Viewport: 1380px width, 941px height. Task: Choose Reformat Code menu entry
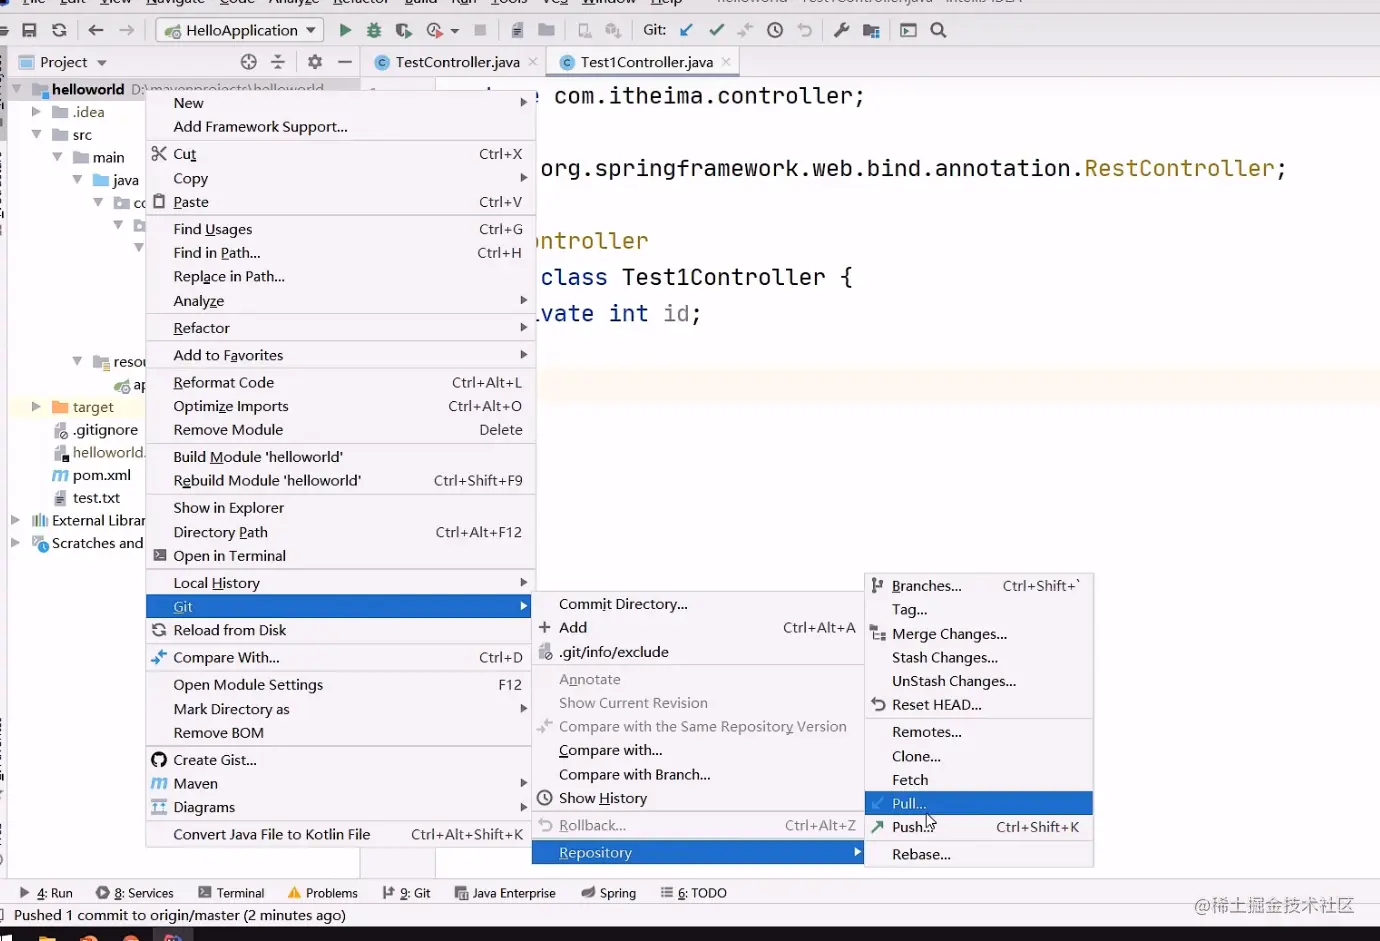point(340,382)
